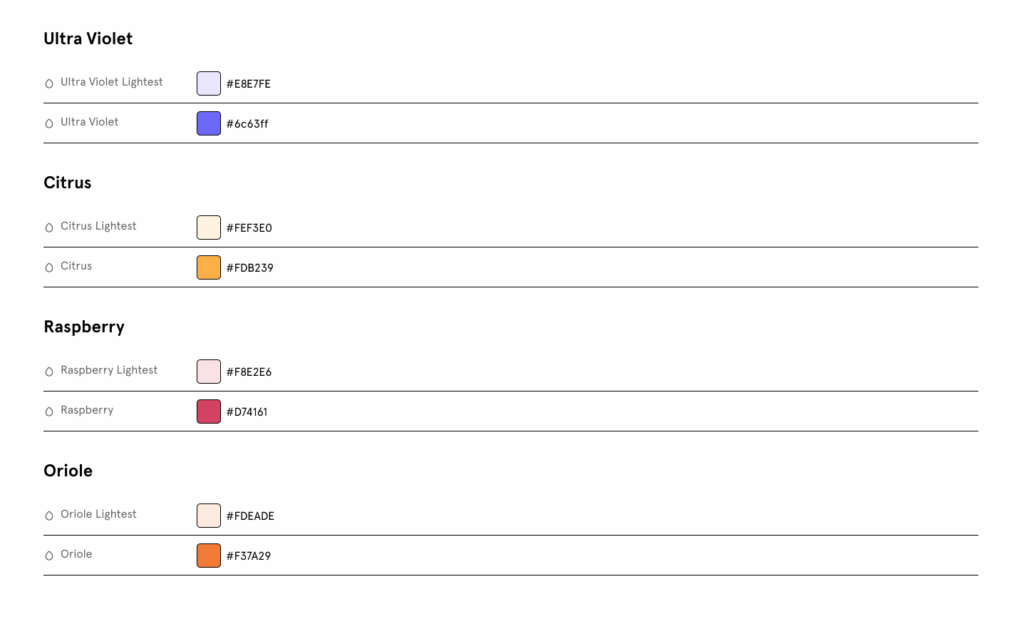This screenshot has height=629, width=1024.
Task: Pick the Raspberry Lightest pink swatch
Action: tap(208, 372)
